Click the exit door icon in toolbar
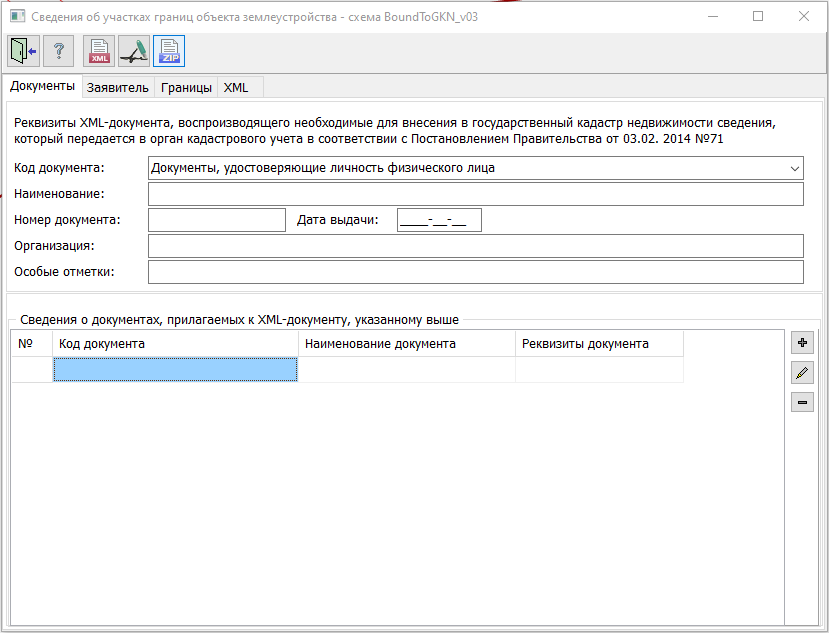The height and width of the screenshot is (633, 829). (22, 50)
